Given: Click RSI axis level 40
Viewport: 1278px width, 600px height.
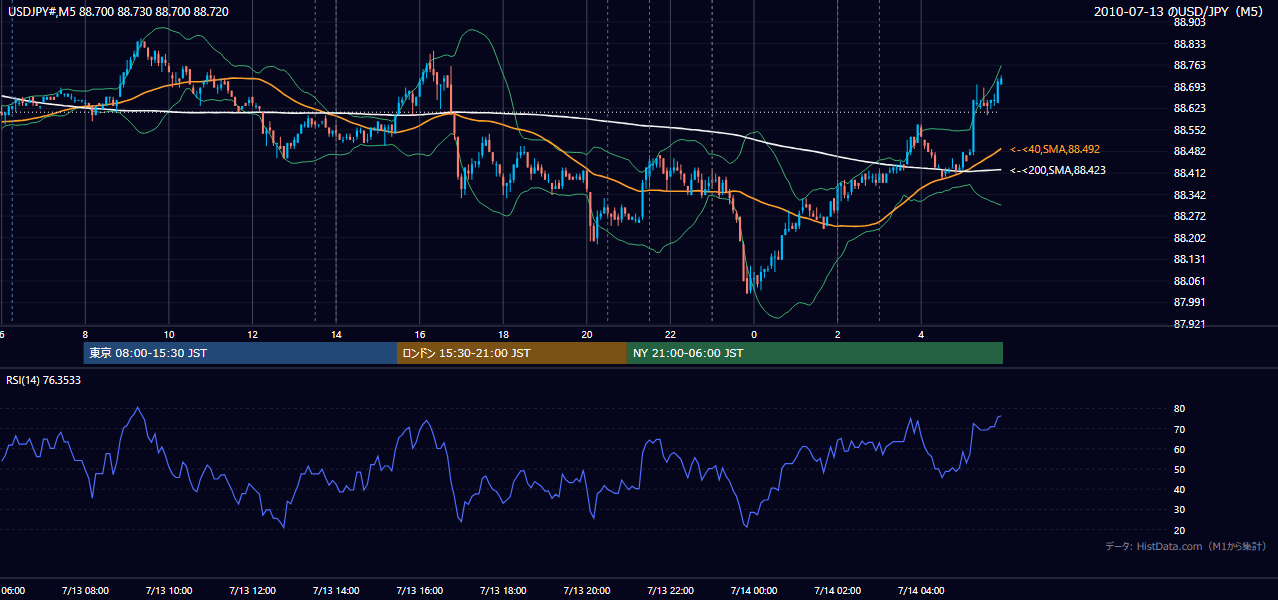Looking at the screenshot, I should click(1179, 489).
